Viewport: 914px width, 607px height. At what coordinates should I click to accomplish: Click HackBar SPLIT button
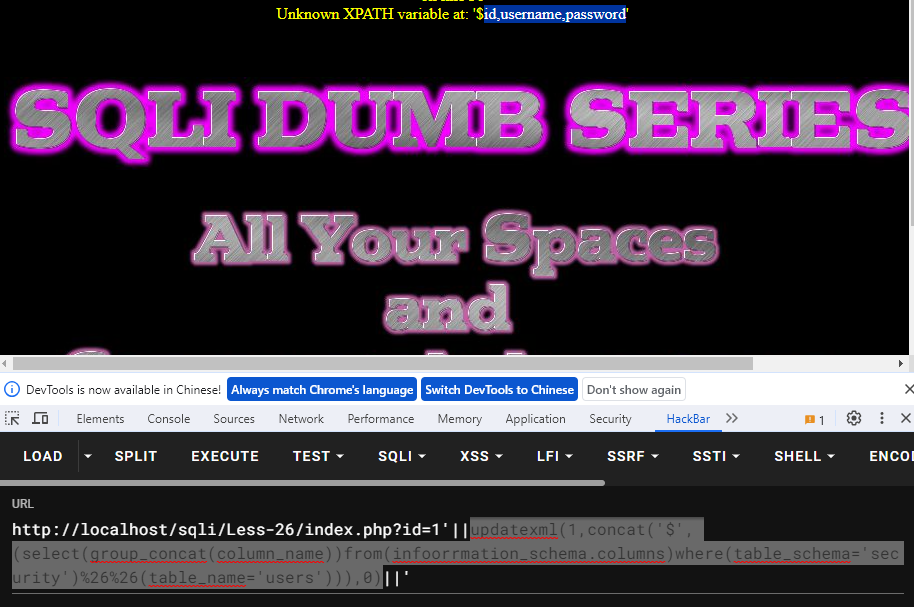click(136, 456)
